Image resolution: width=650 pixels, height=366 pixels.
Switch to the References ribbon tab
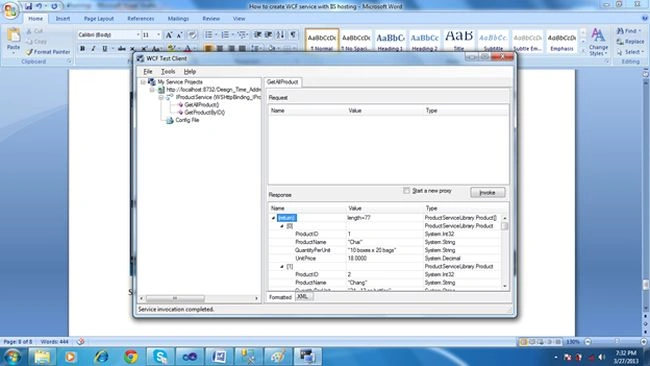[141, 19]
